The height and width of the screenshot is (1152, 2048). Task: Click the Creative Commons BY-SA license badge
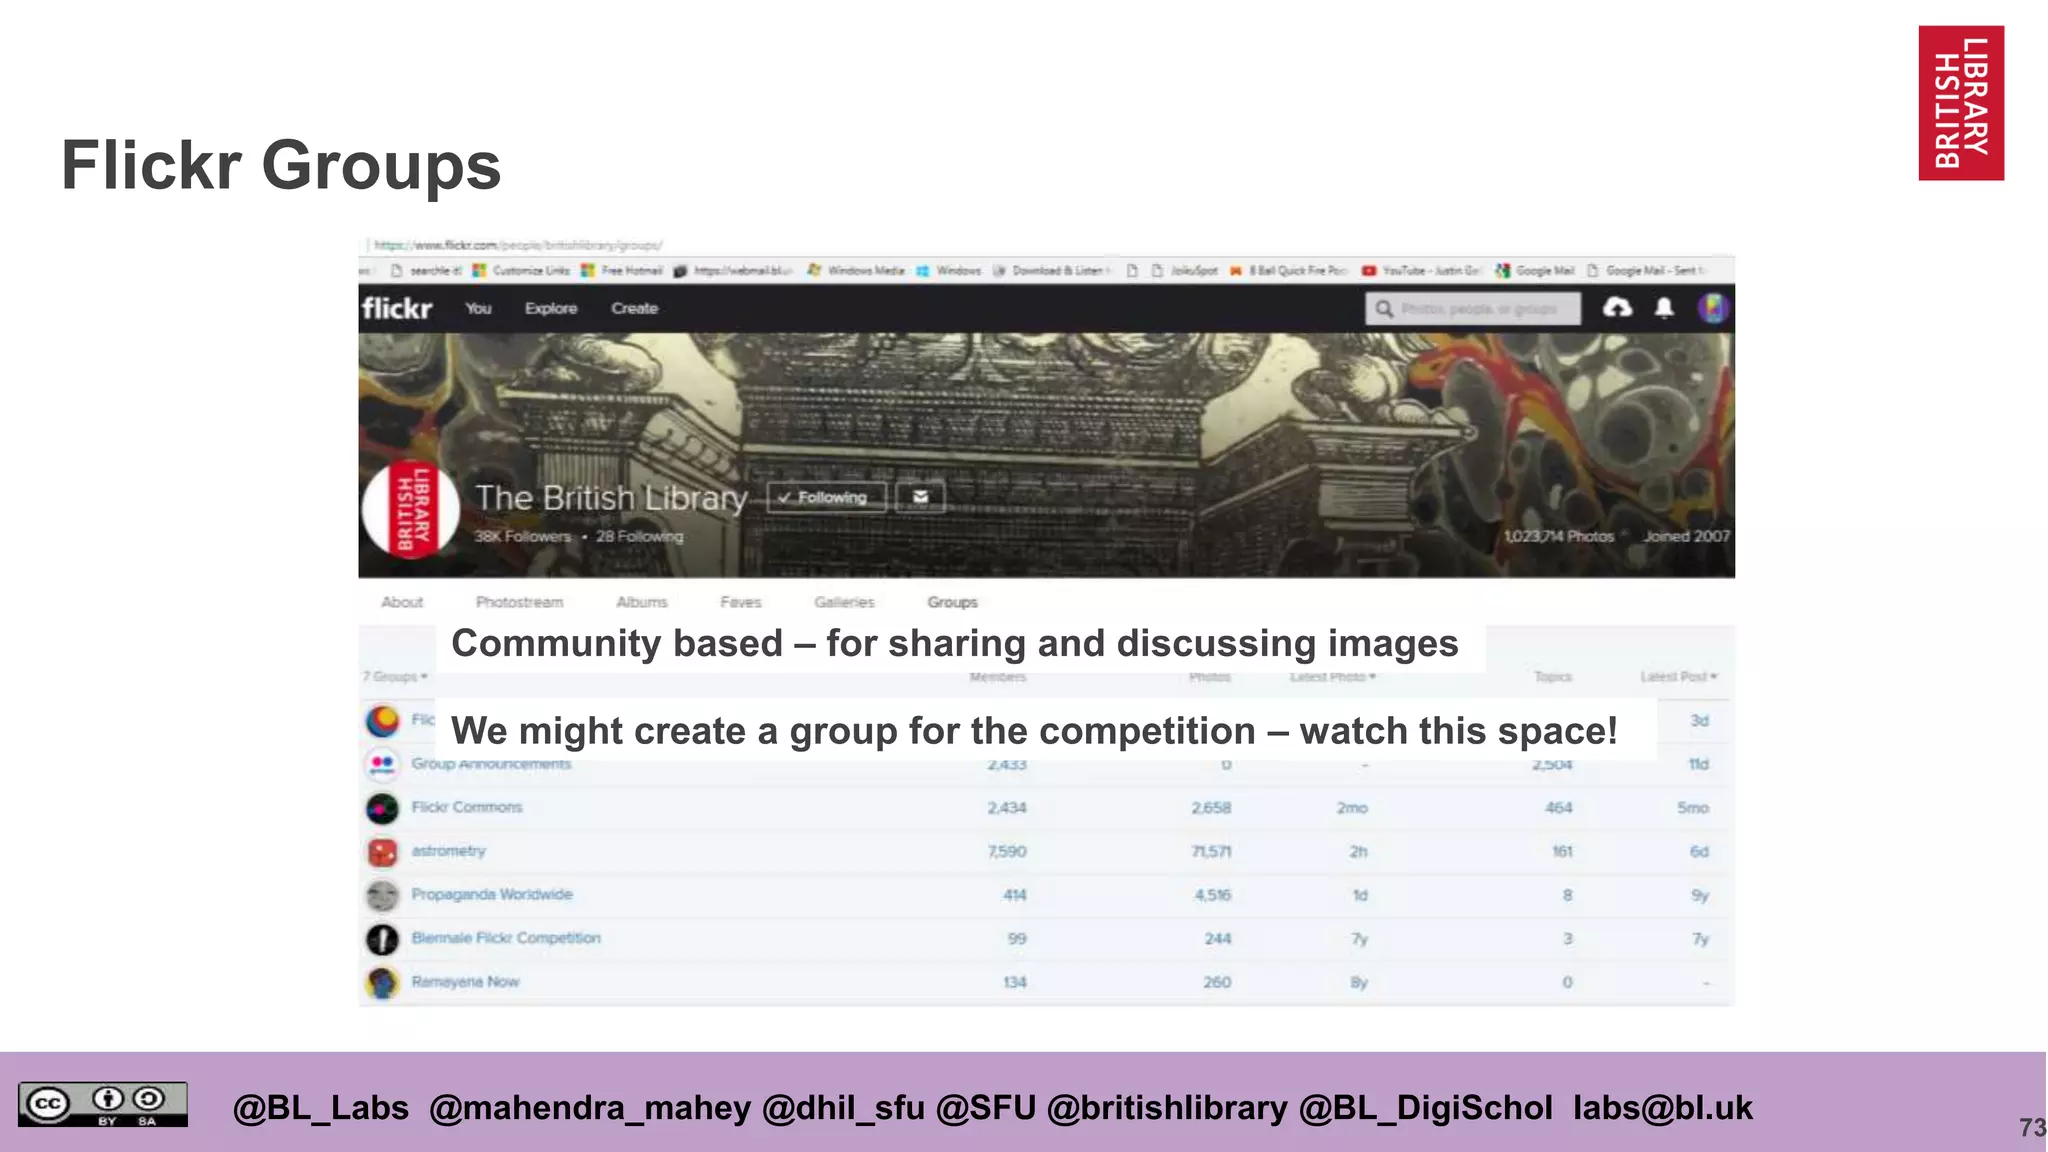[103, 1105]
